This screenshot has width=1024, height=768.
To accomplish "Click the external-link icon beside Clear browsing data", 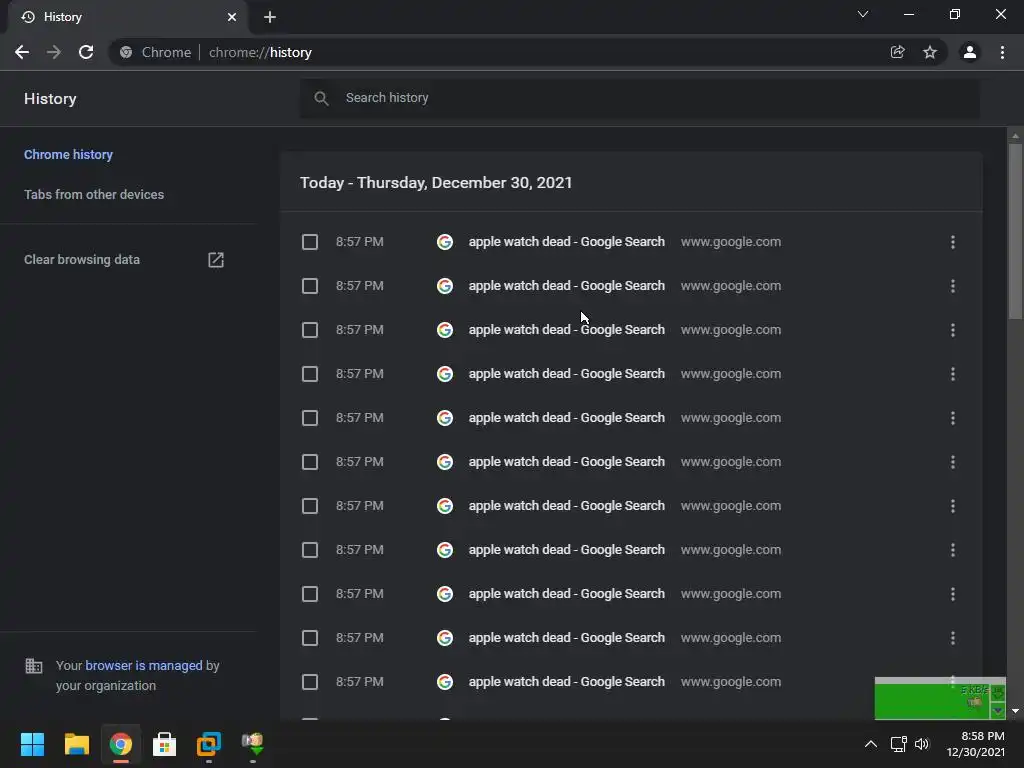I will click(216, 260).
